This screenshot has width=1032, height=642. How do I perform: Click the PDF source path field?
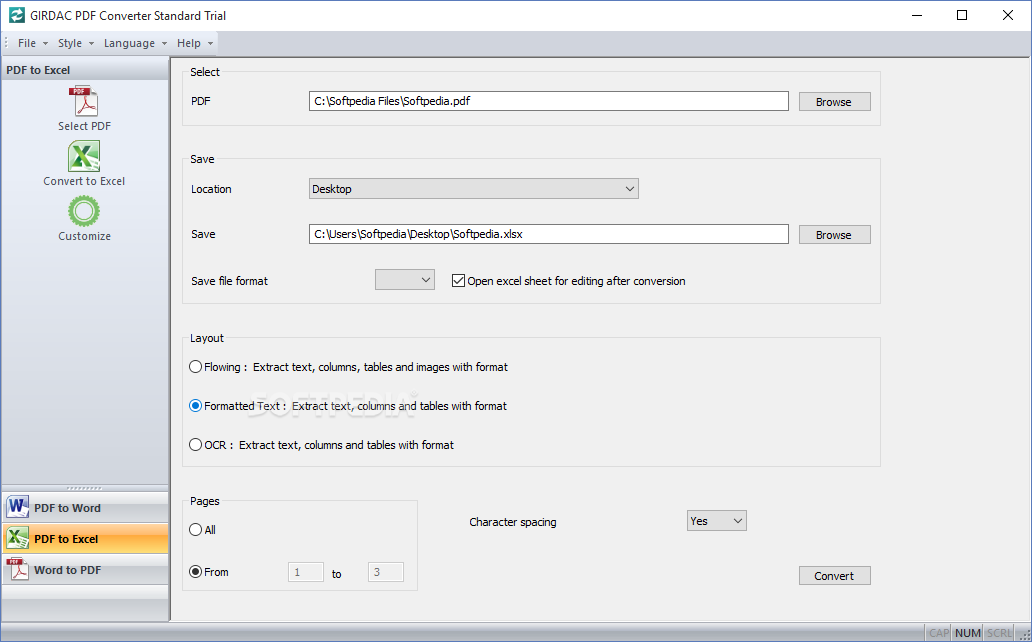coord(548,101)
